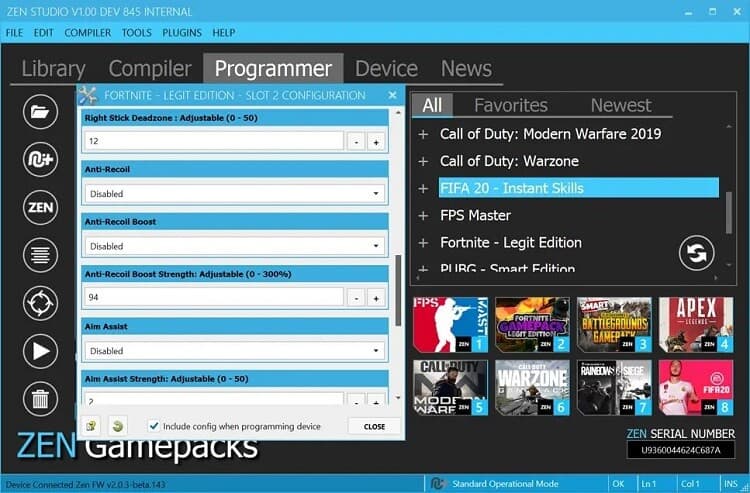
Task: Click the round ZEN icon in sidebar
Action: coord(40,207)
